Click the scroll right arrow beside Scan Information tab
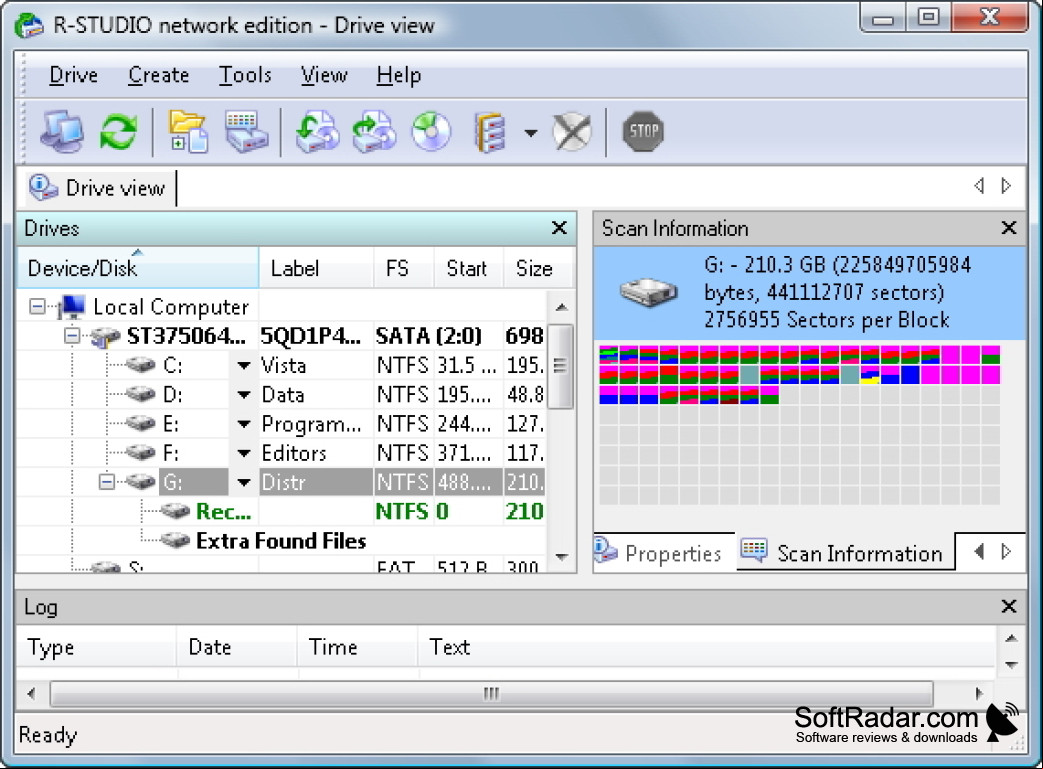1043x769 pixels. click(x=1006, y=551)
